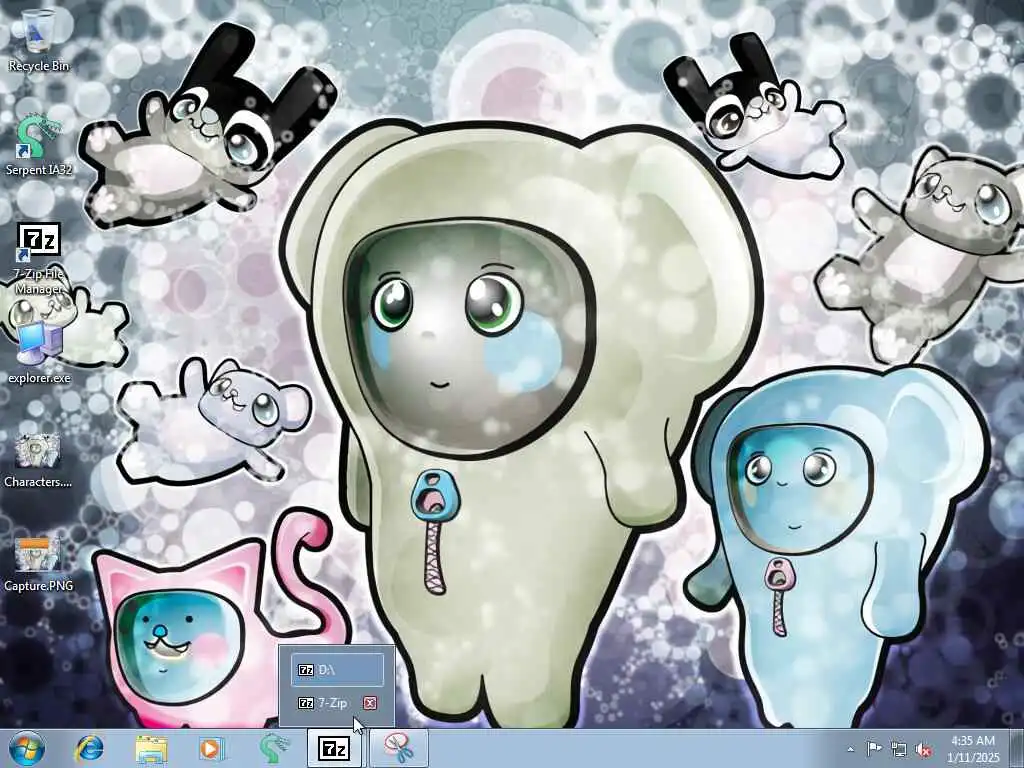This screenshot has width=1024, height=768.
Task: Click the muted volume tray icon
Action: pos(923,749)
